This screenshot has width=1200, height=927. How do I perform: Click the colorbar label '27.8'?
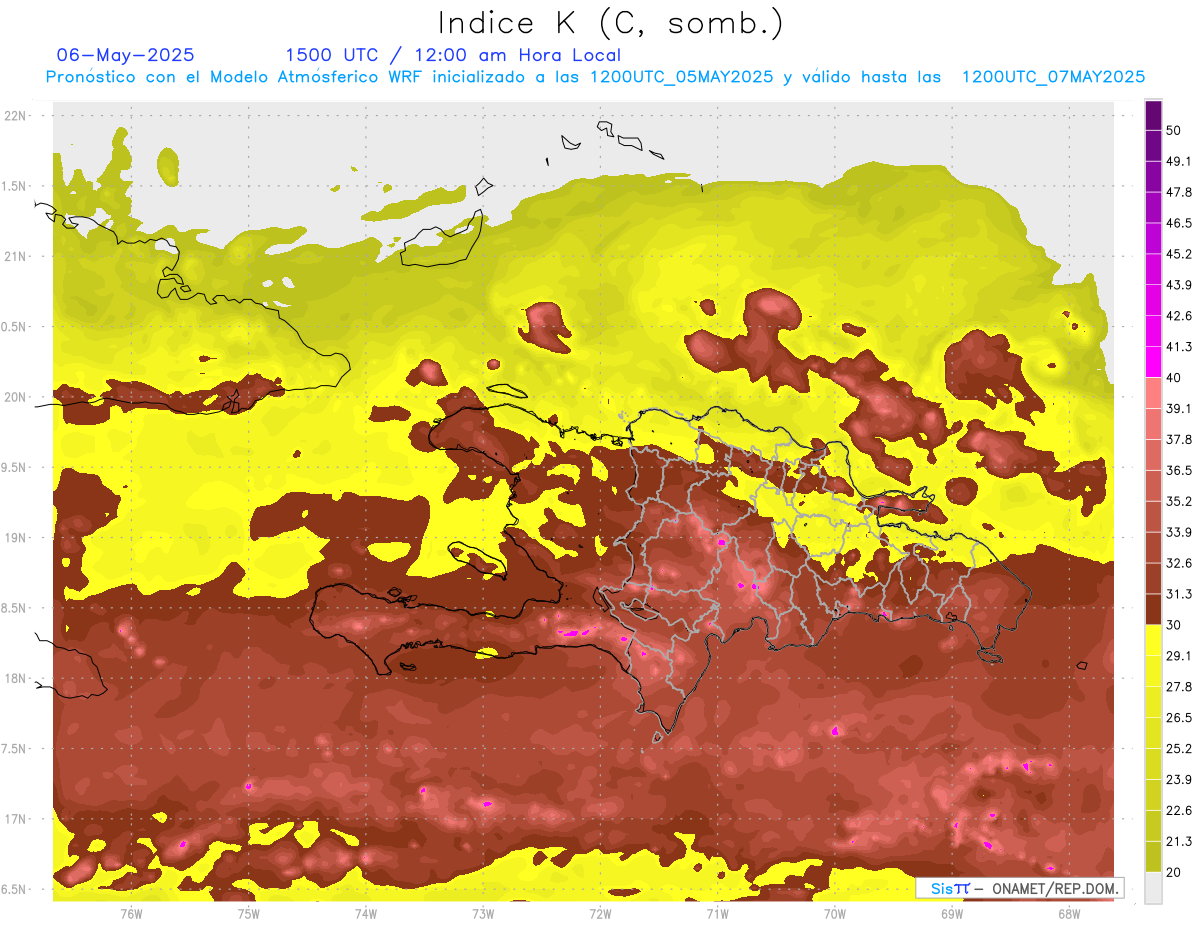click(1179, 687)
